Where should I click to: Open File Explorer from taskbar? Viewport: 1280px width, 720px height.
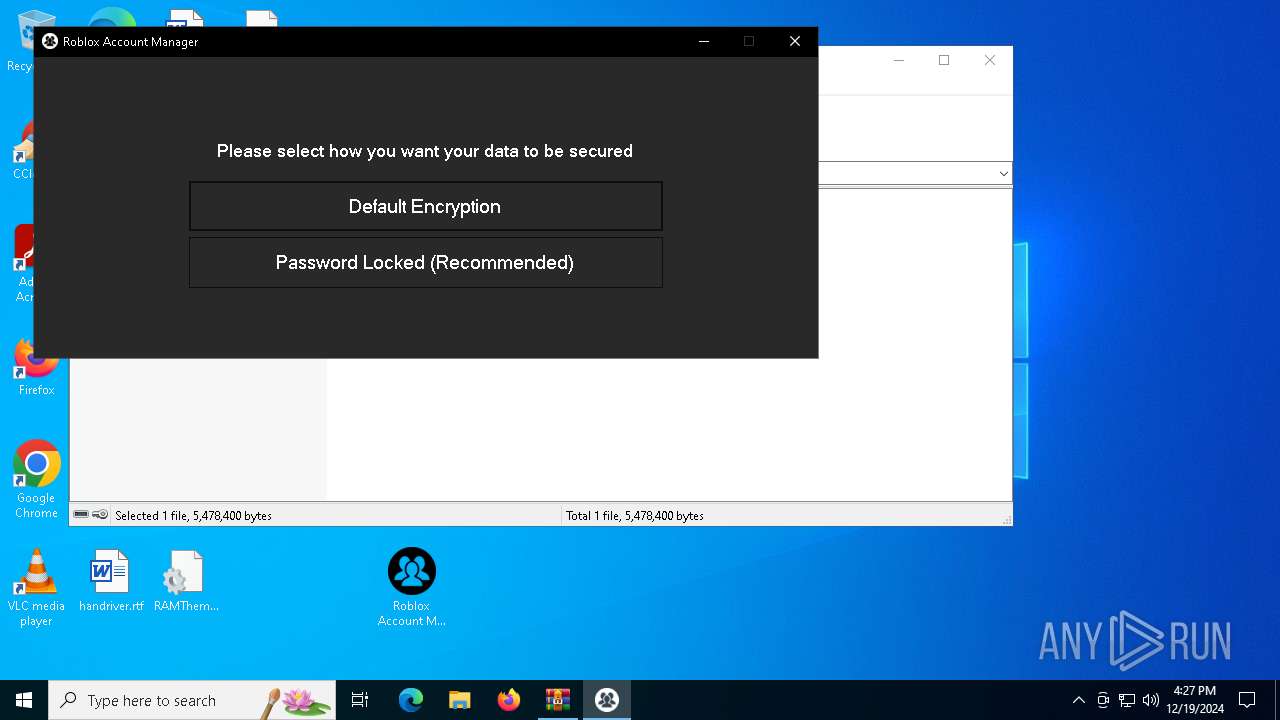[x=460, y=700]
